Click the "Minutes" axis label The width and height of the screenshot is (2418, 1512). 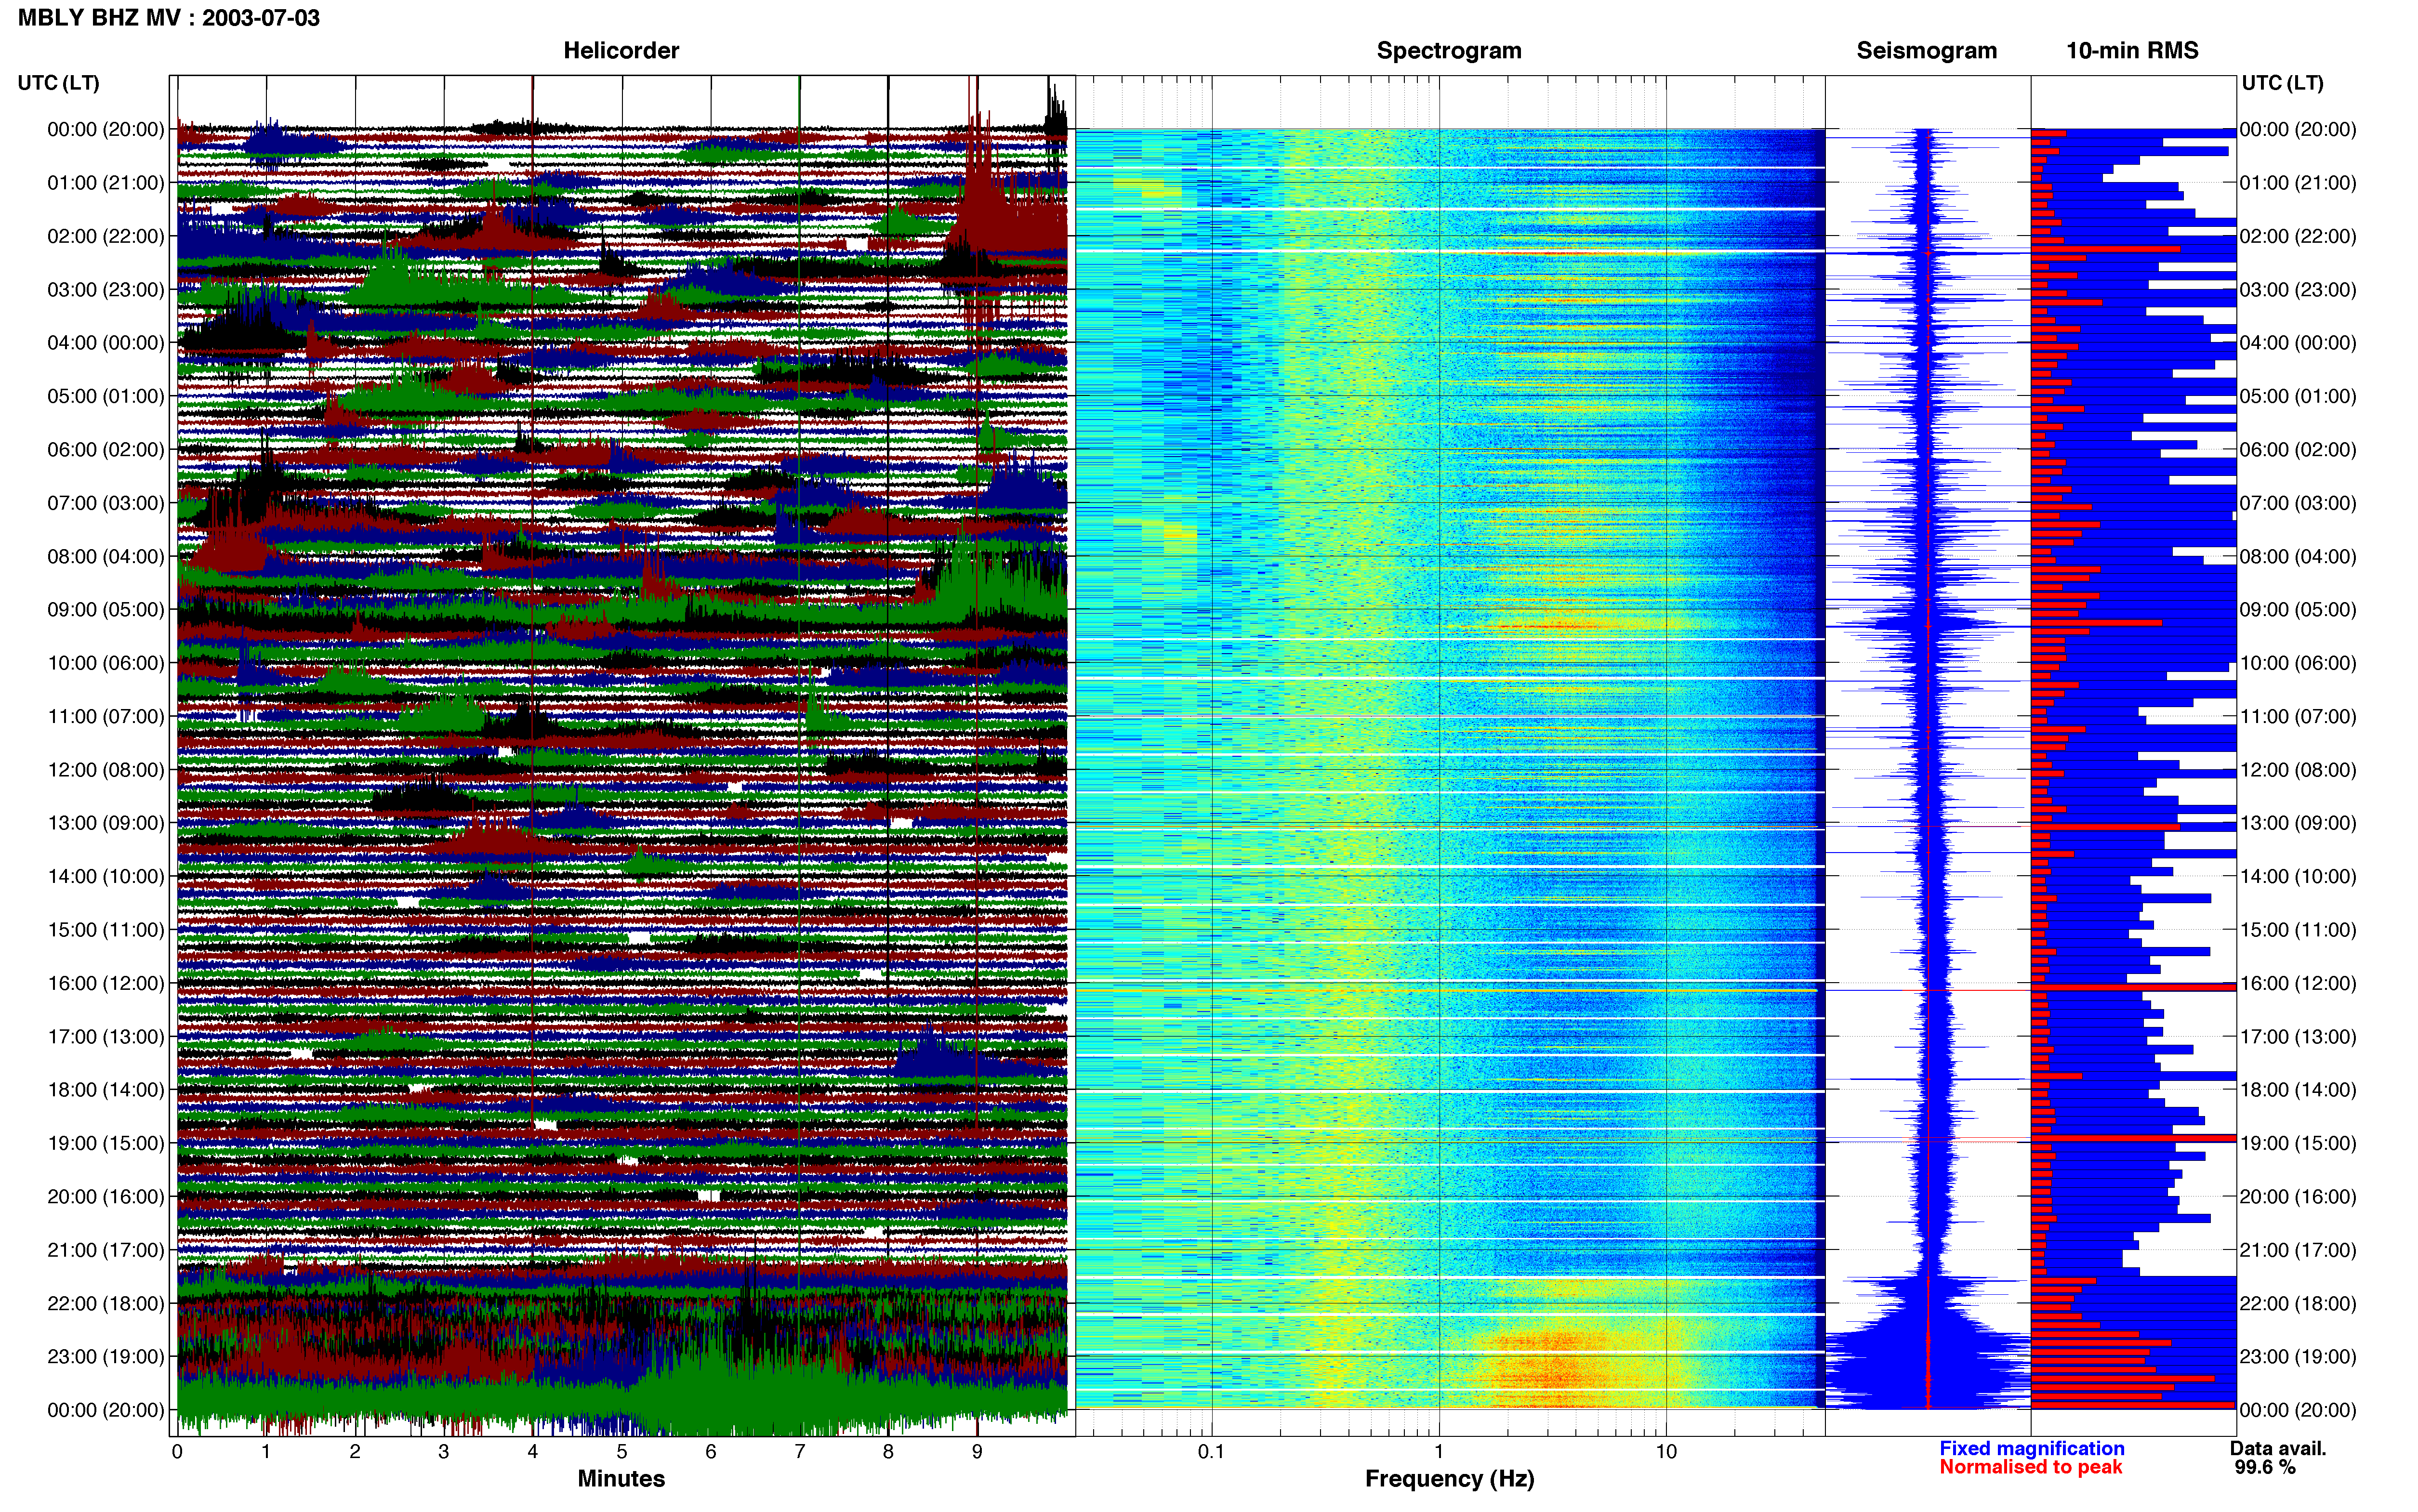tap(621, 1478)
